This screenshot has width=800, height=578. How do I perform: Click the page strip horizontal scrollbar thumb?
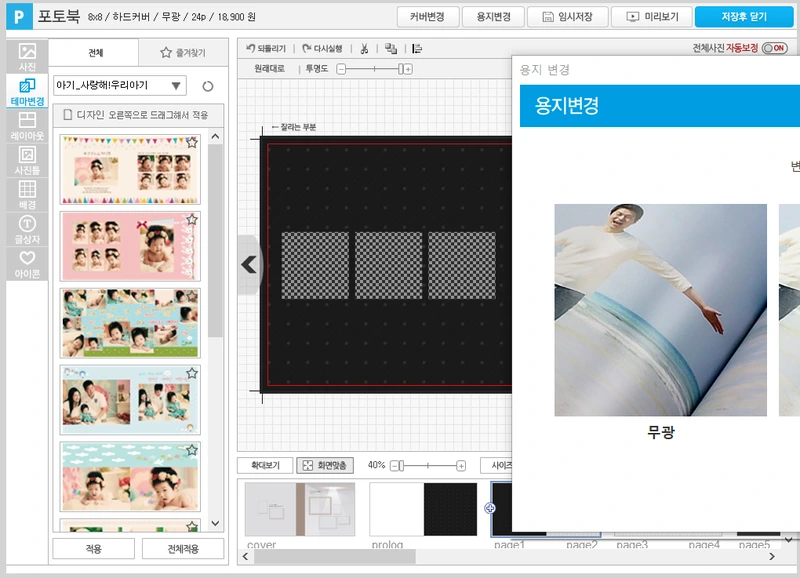point(335,557)
